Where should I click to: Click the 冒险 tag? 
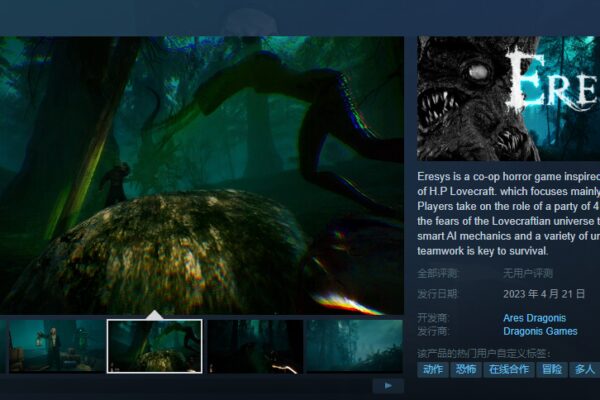tap(551, 369)
